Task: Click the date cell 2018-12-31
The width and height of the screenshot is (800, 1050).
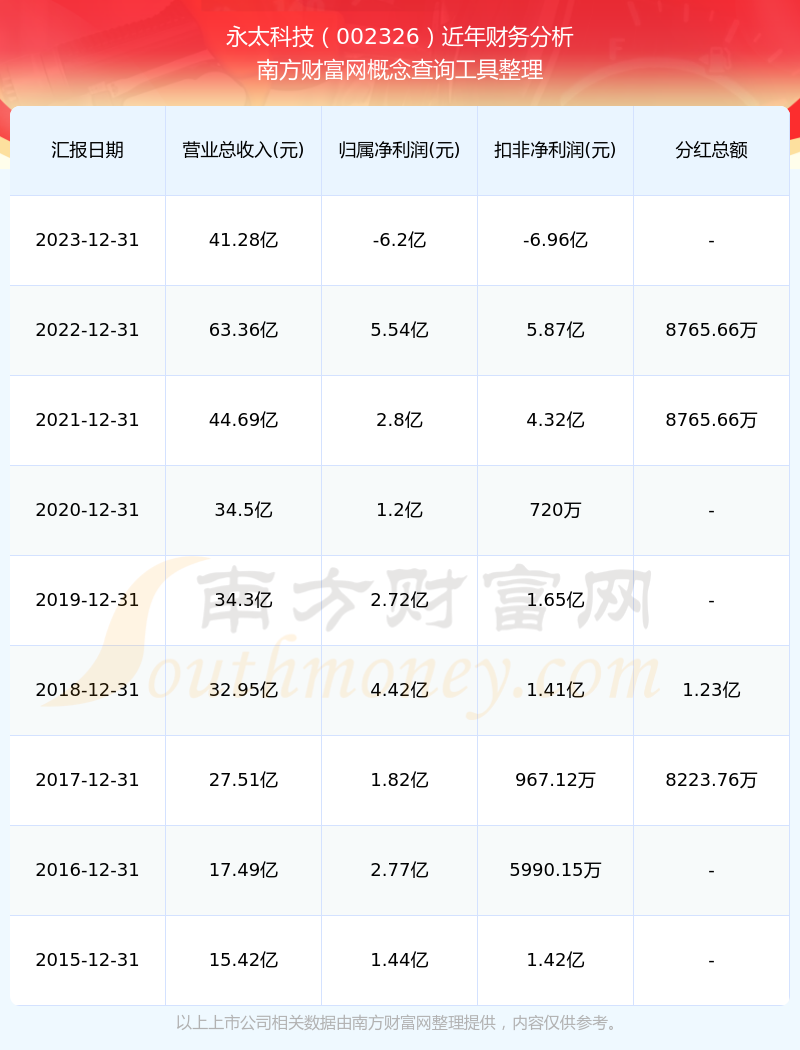Action: pos(88,690)
